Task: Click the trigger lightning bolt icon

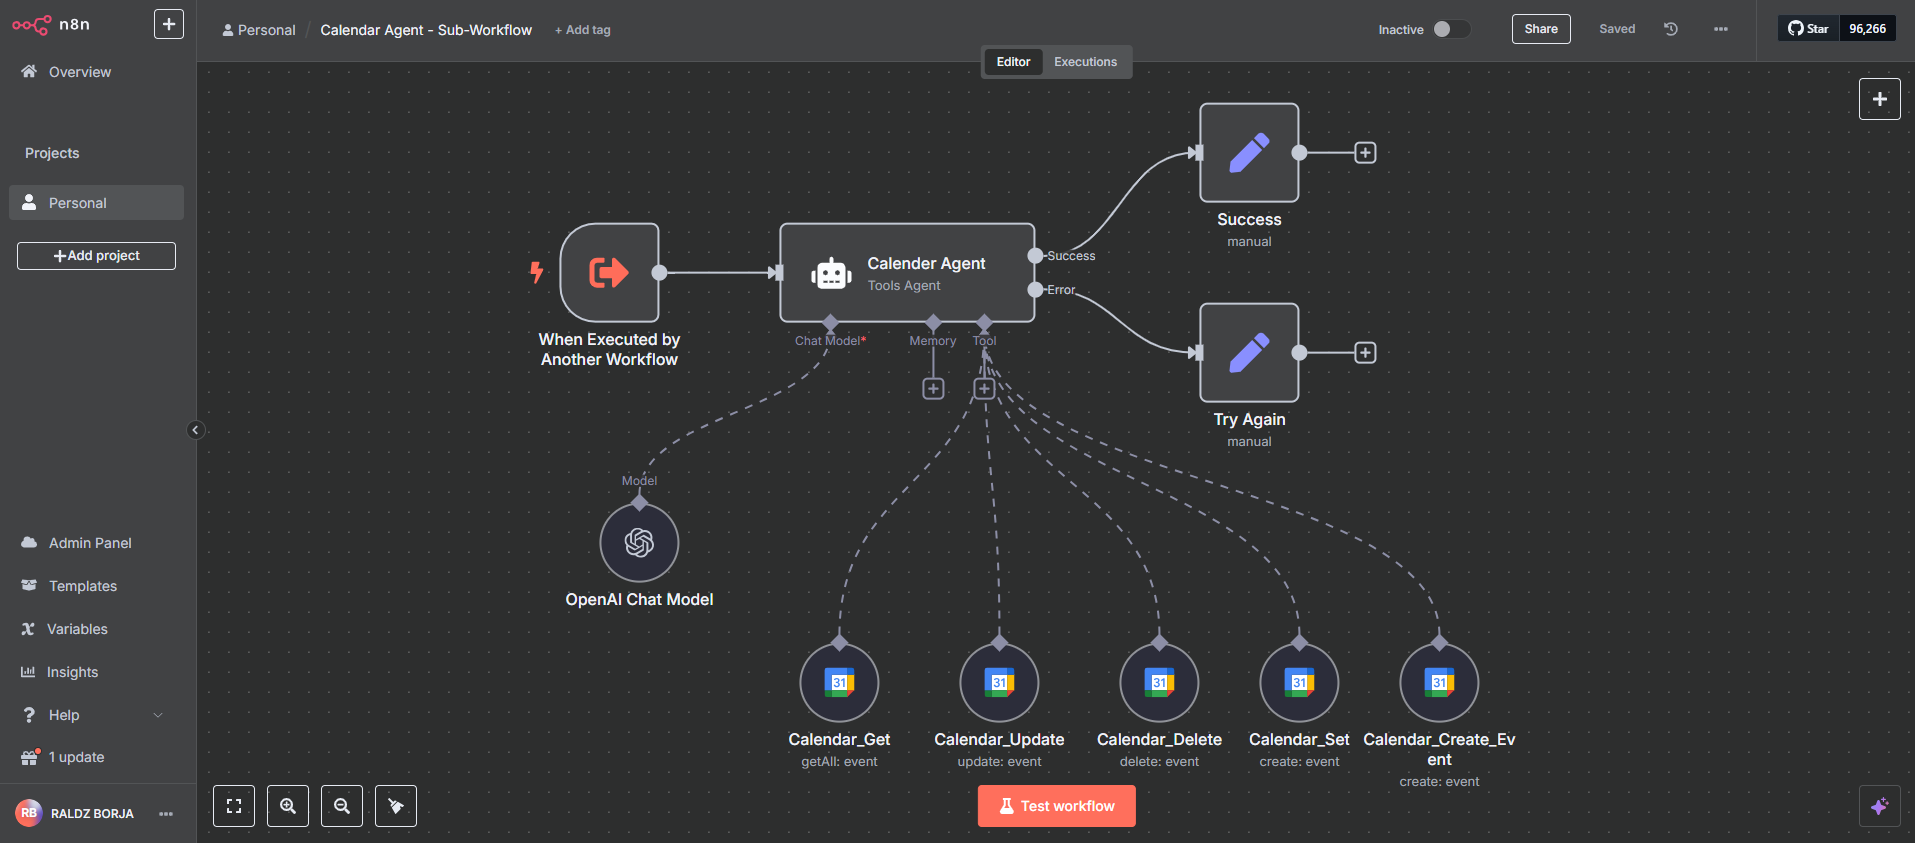Action: coord(537,272)
